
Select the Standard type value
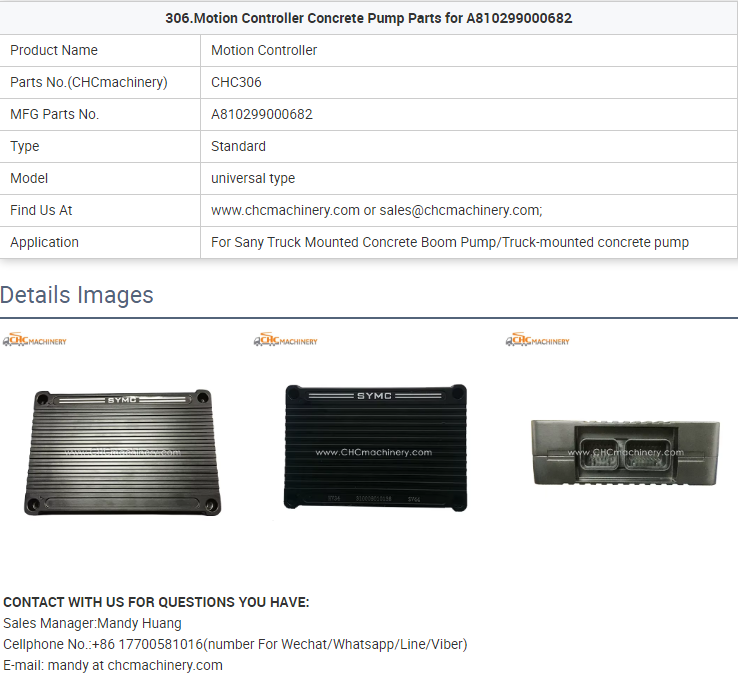point(238,146)
